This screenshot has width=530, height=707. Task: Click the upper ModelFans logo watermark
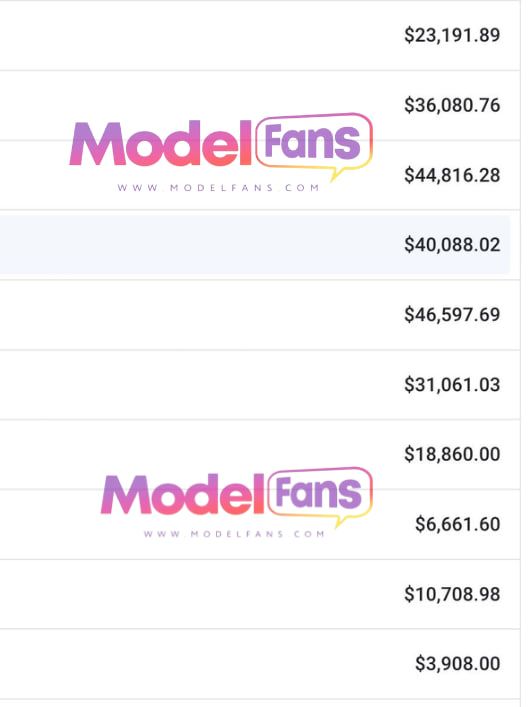click(x=221, y=153)
